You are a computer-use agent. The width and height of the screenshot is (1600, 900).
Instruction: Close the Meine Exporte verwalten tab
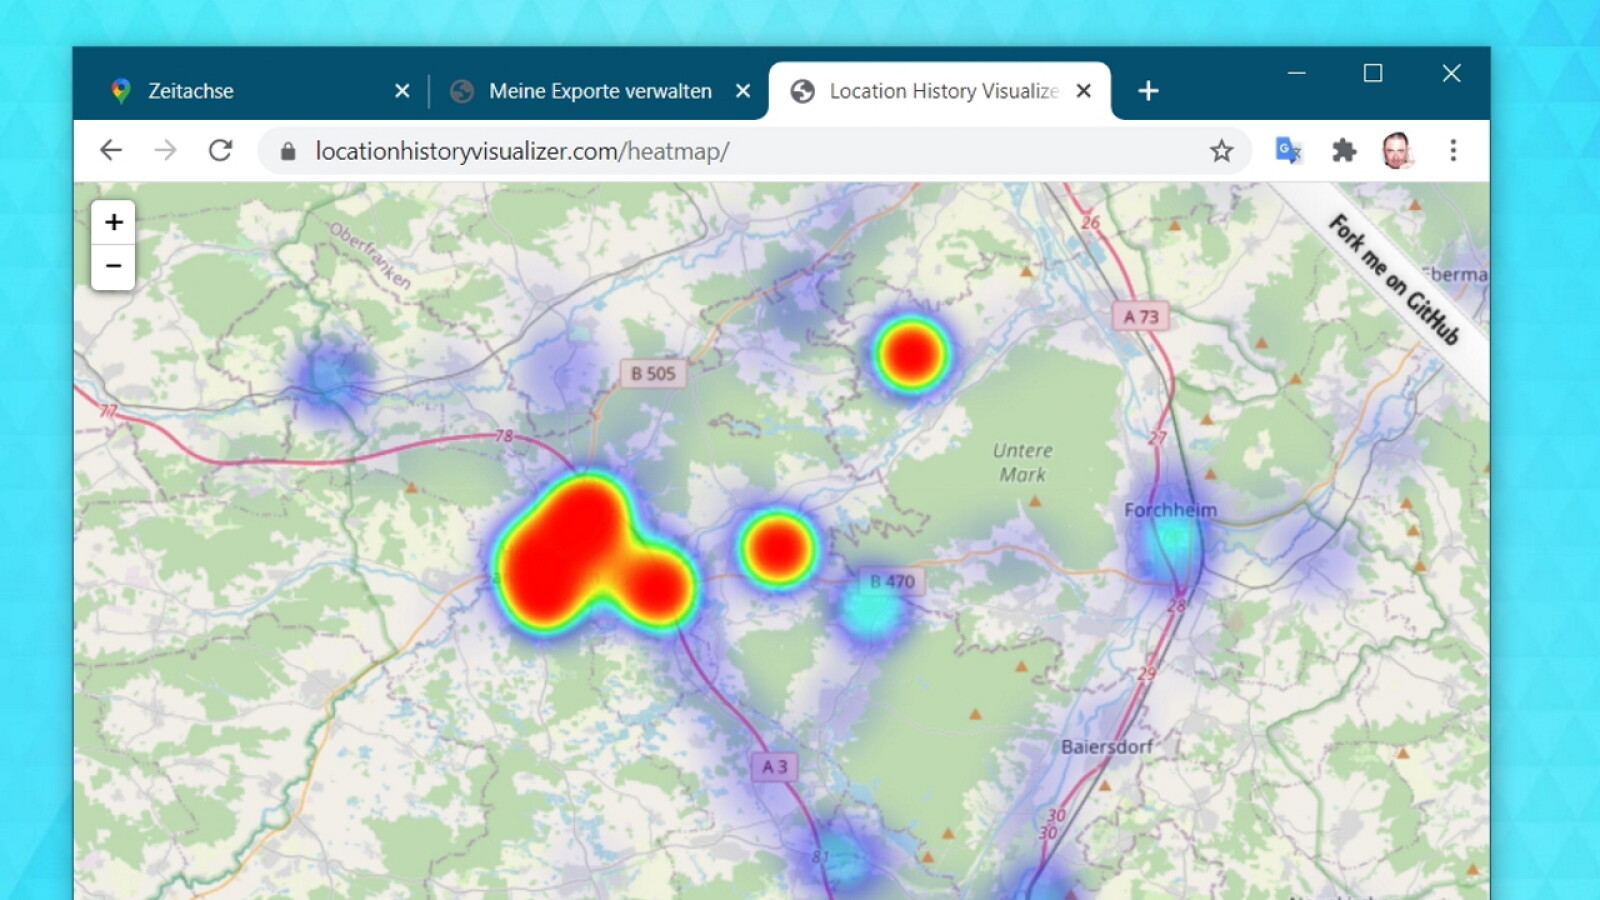(x=743, y=90)
